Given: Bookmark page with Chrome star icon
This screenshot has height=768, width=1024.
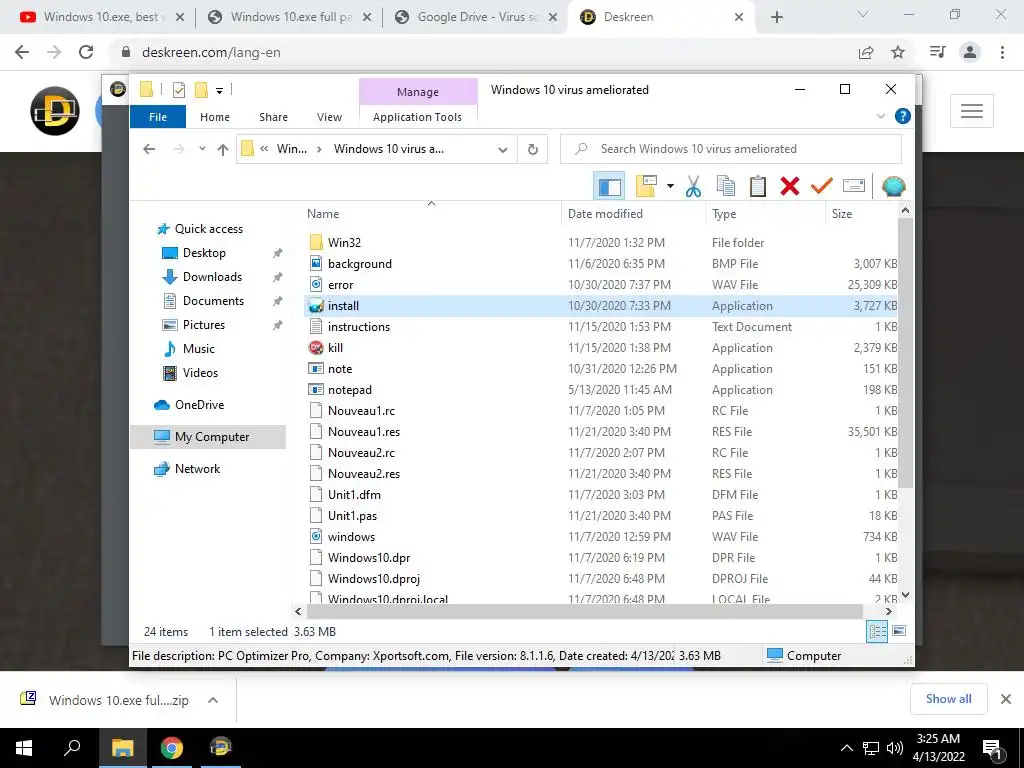Looking at the screenshot, I should click(x=898, y=52).
